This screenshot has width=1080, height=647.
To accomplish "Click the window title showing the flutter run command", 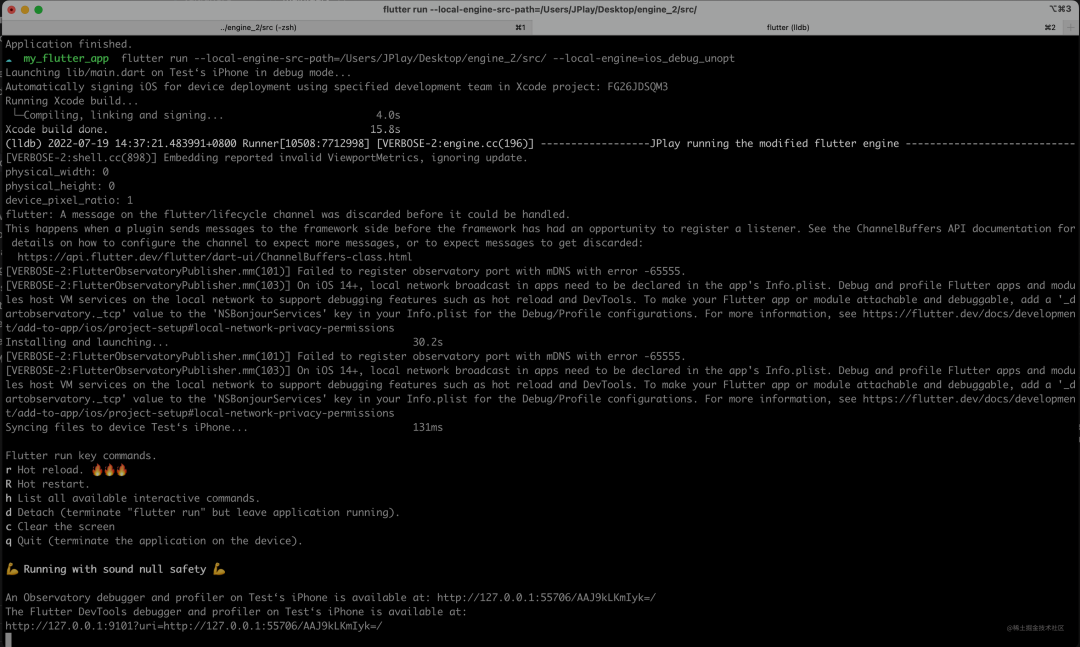I will coord(539,9).
